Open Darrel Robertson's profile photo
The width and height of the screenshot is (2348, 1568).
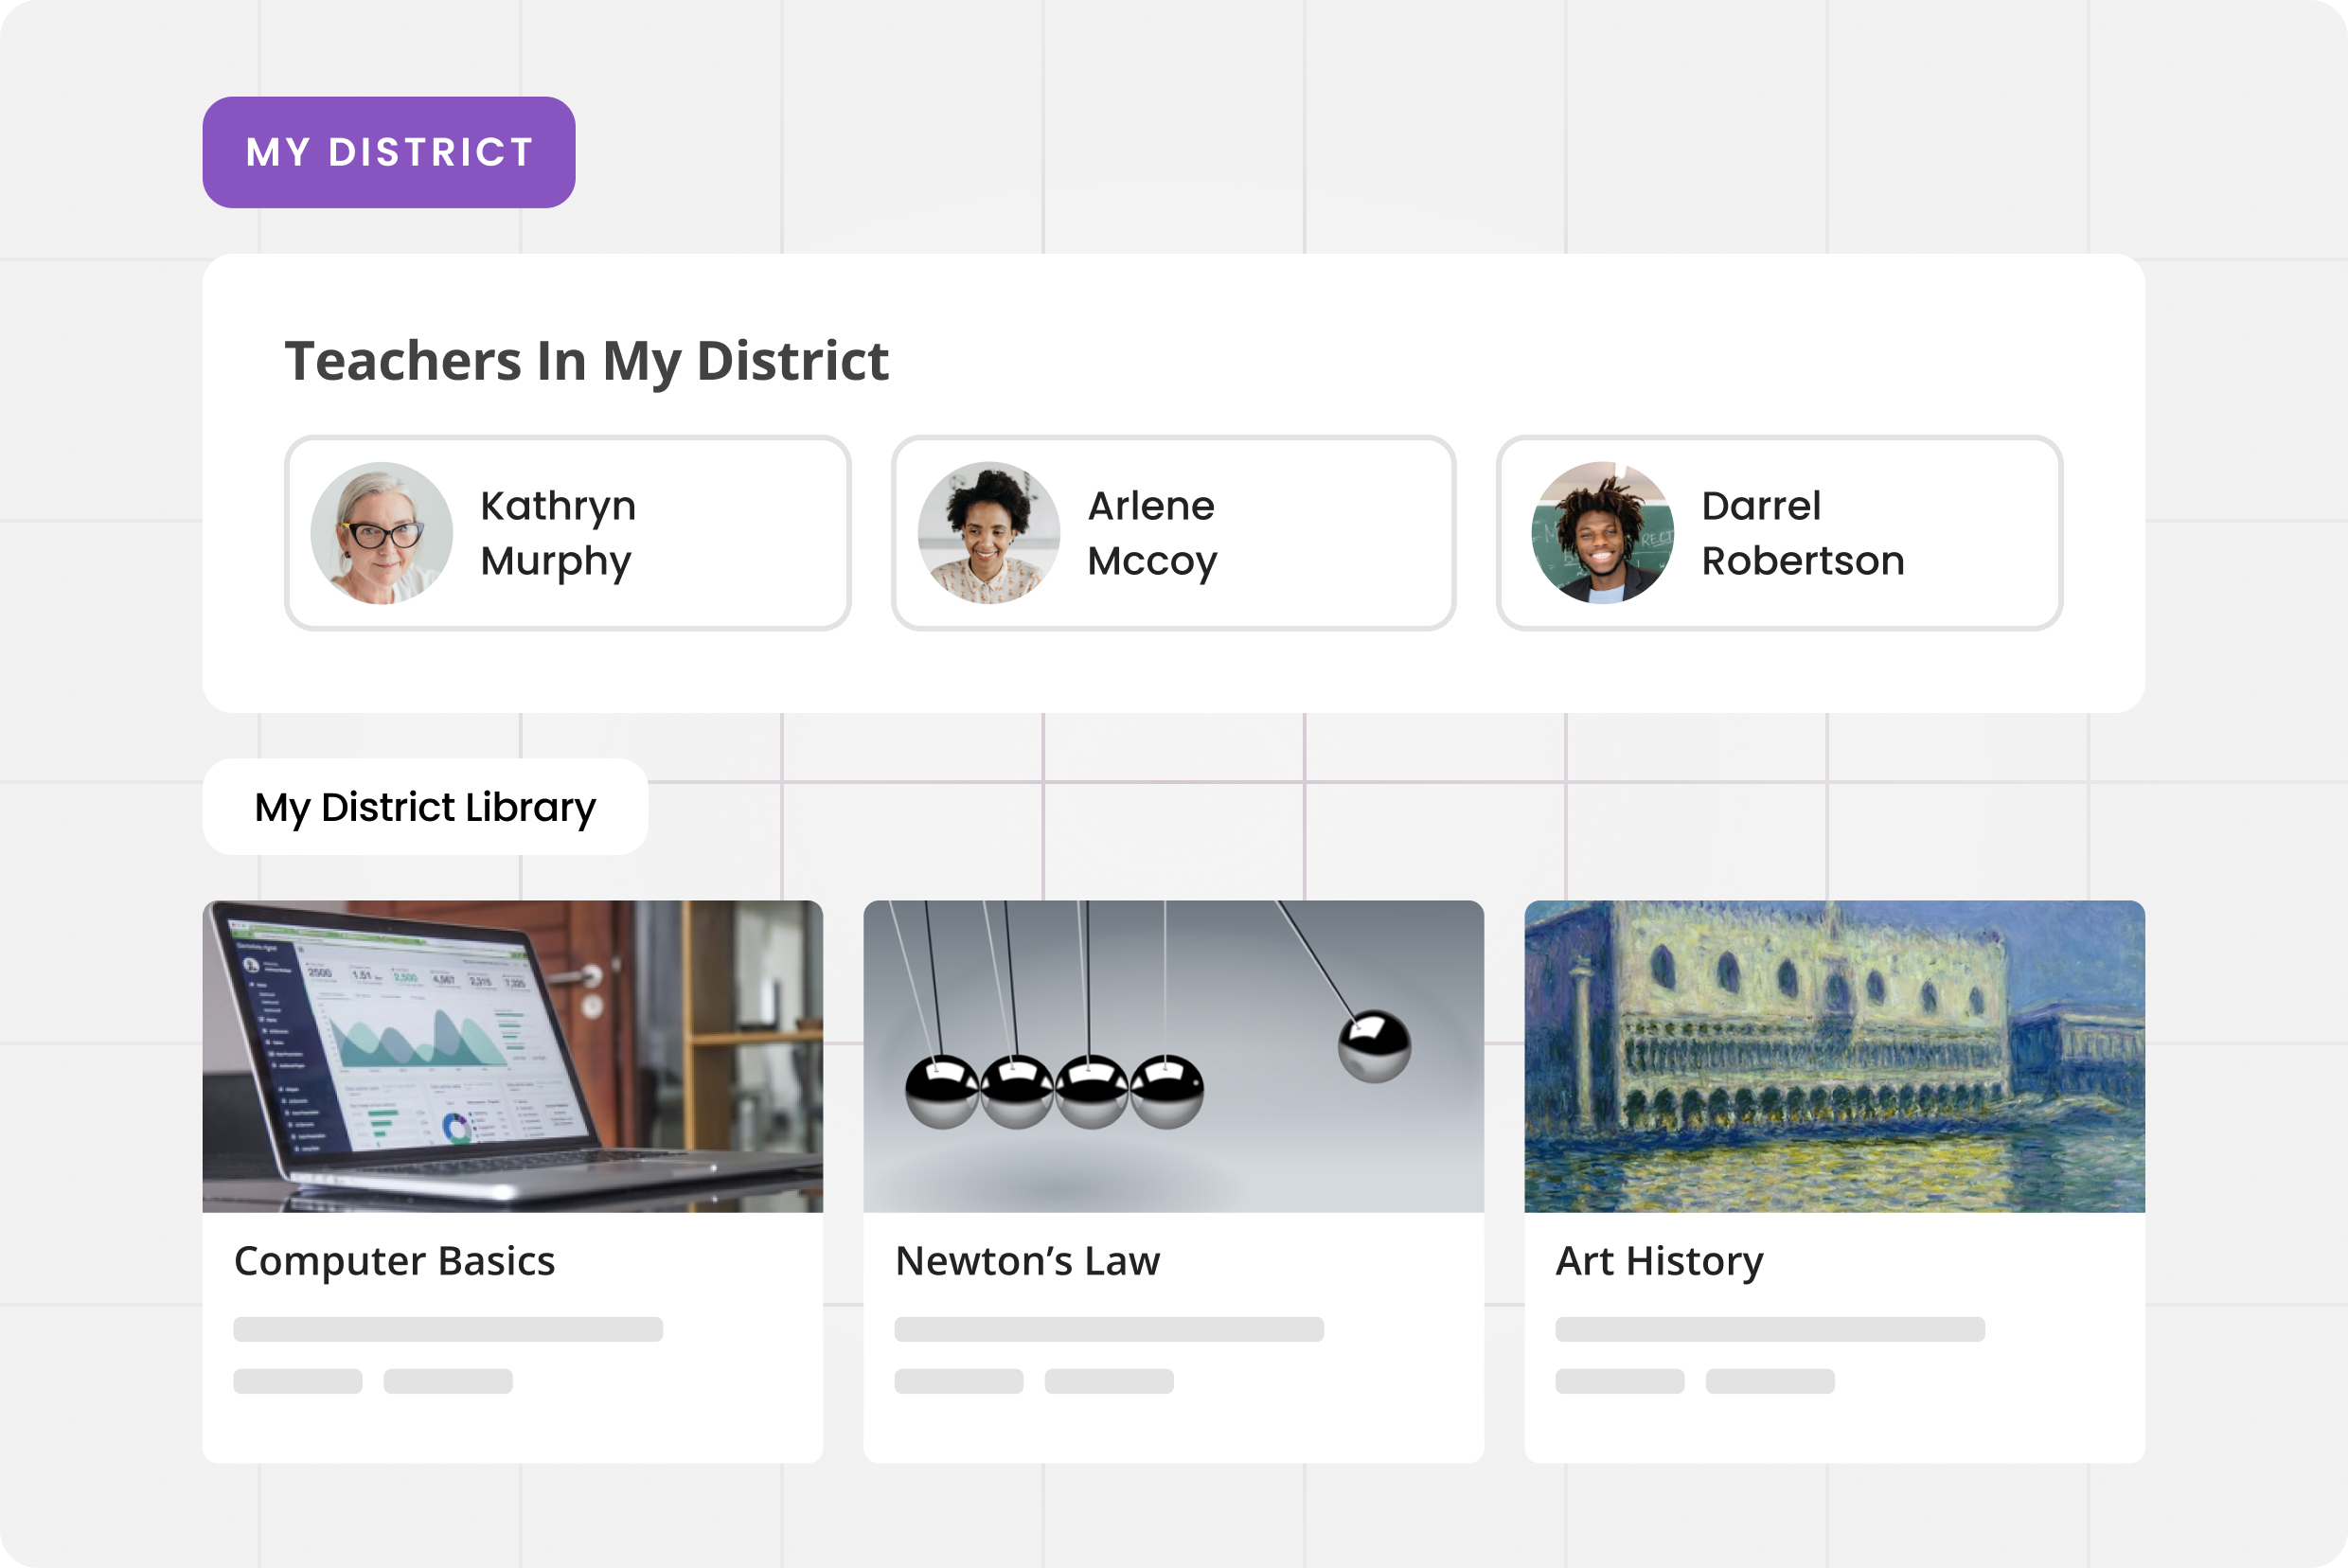1602,533
